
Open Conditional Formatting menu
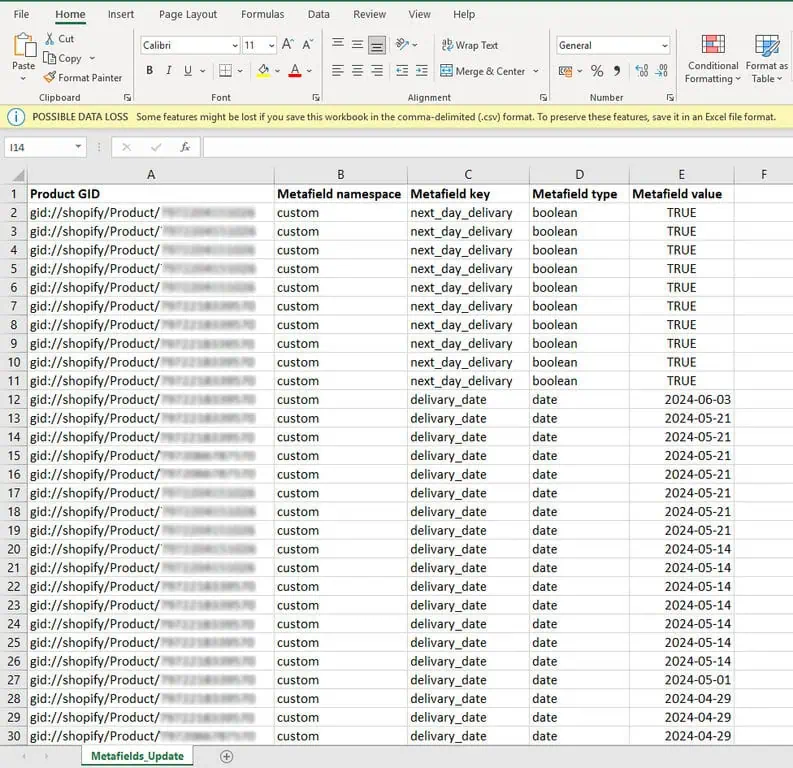[713, 59]
